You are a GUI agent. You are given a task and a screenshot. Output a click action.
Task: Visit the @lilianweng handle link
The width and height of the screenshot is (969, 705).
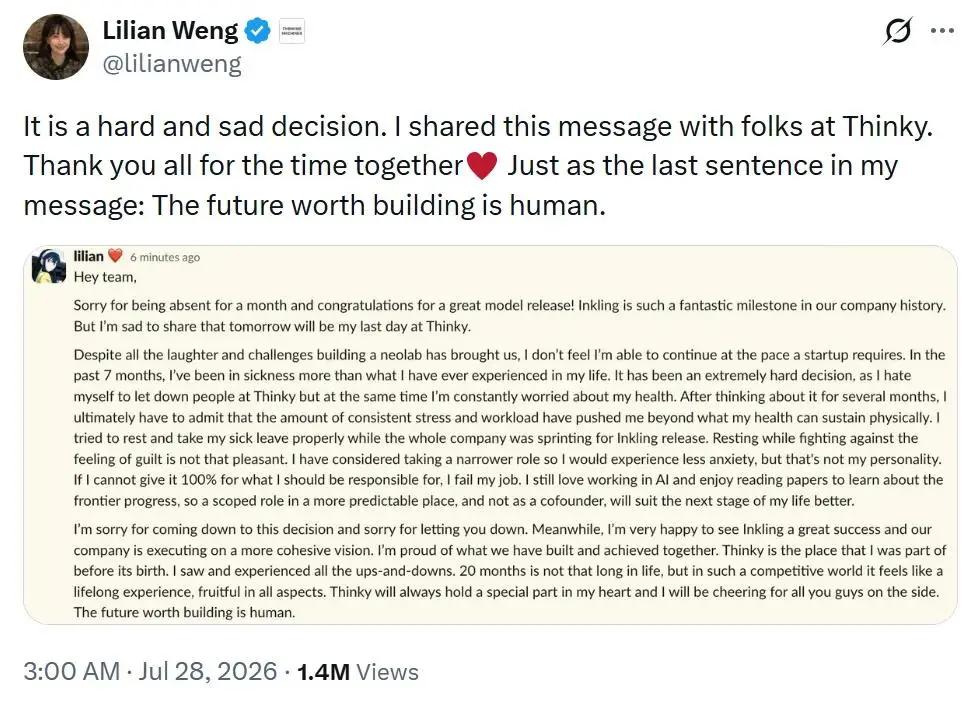point(172,64)
